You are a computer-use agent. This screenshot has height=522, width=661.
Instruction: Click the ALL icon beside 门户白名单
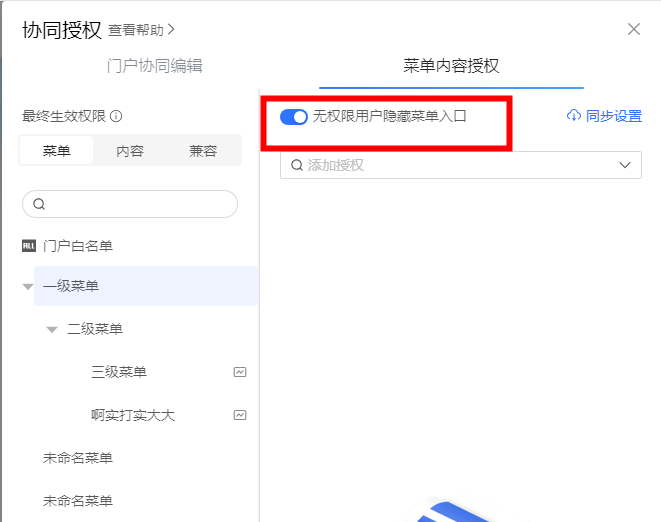click(29, 245)
